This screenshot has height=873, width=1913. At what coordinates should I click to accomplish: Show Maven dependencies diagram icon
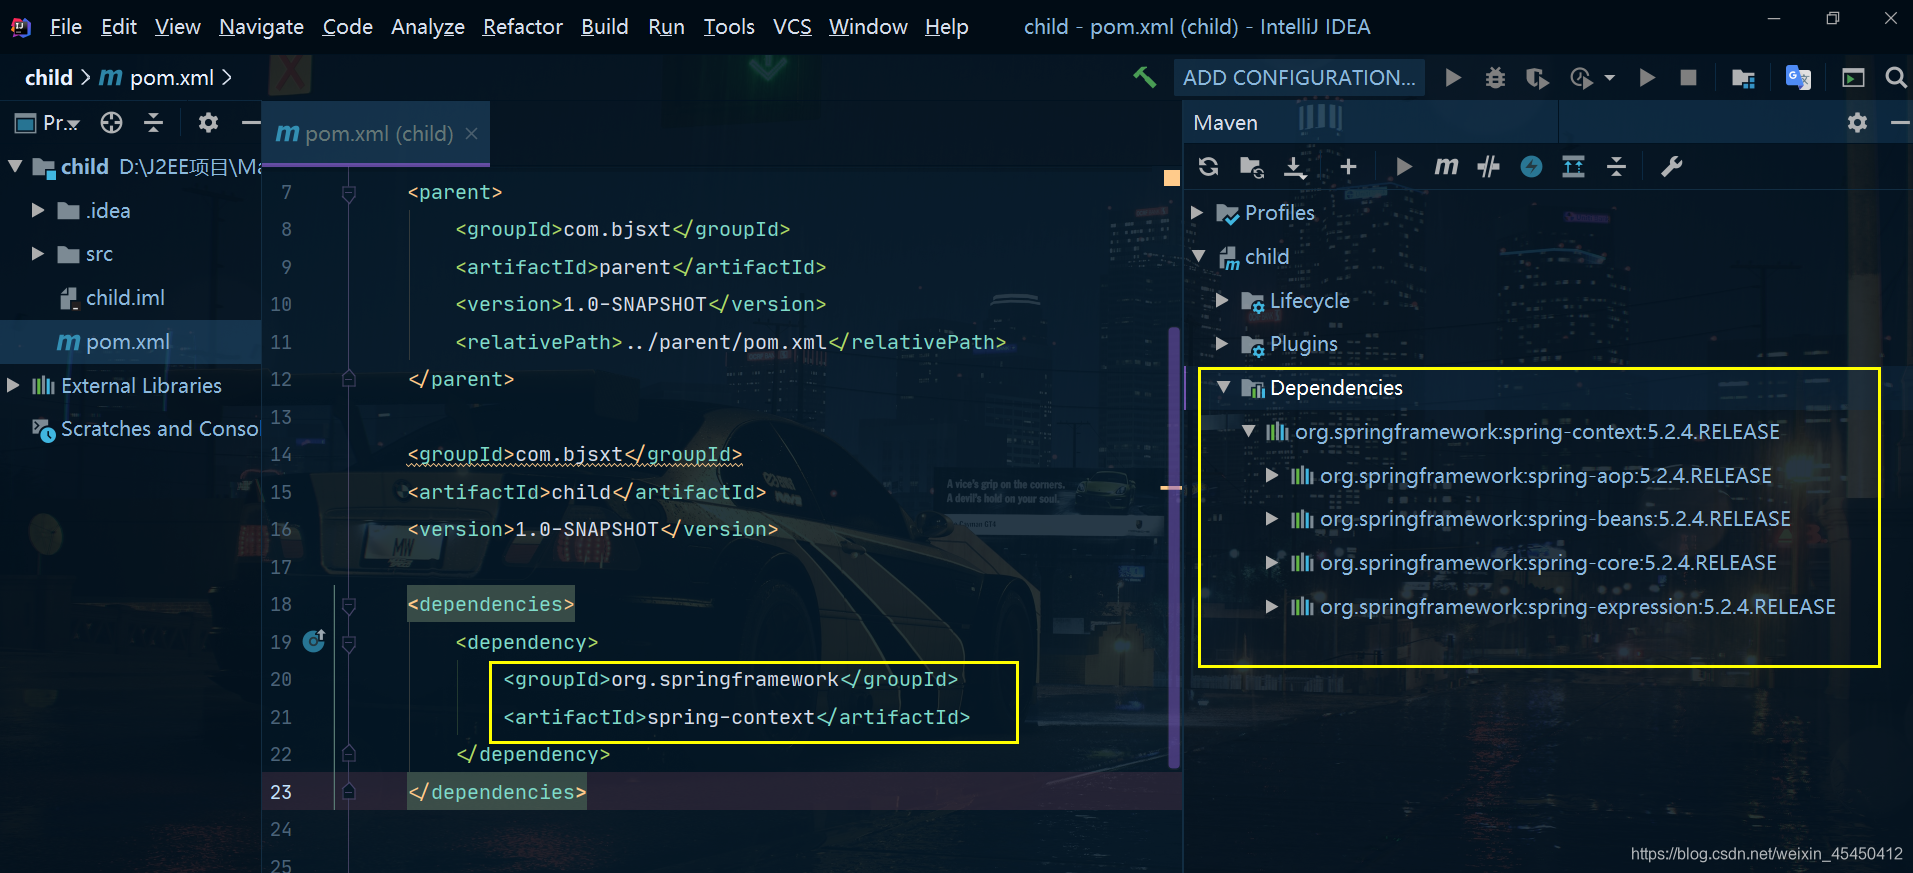(1573, 166)
